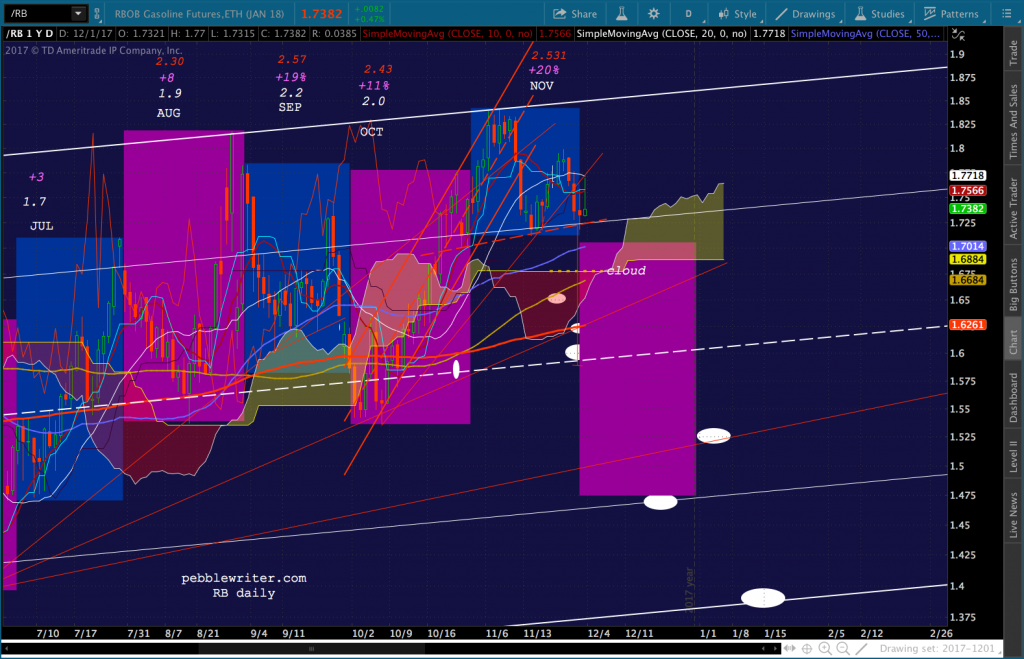This screenshot has height=659, width=1024.
Task: Open the Big Buttons sidebar tab
Action: point(1014,284)
